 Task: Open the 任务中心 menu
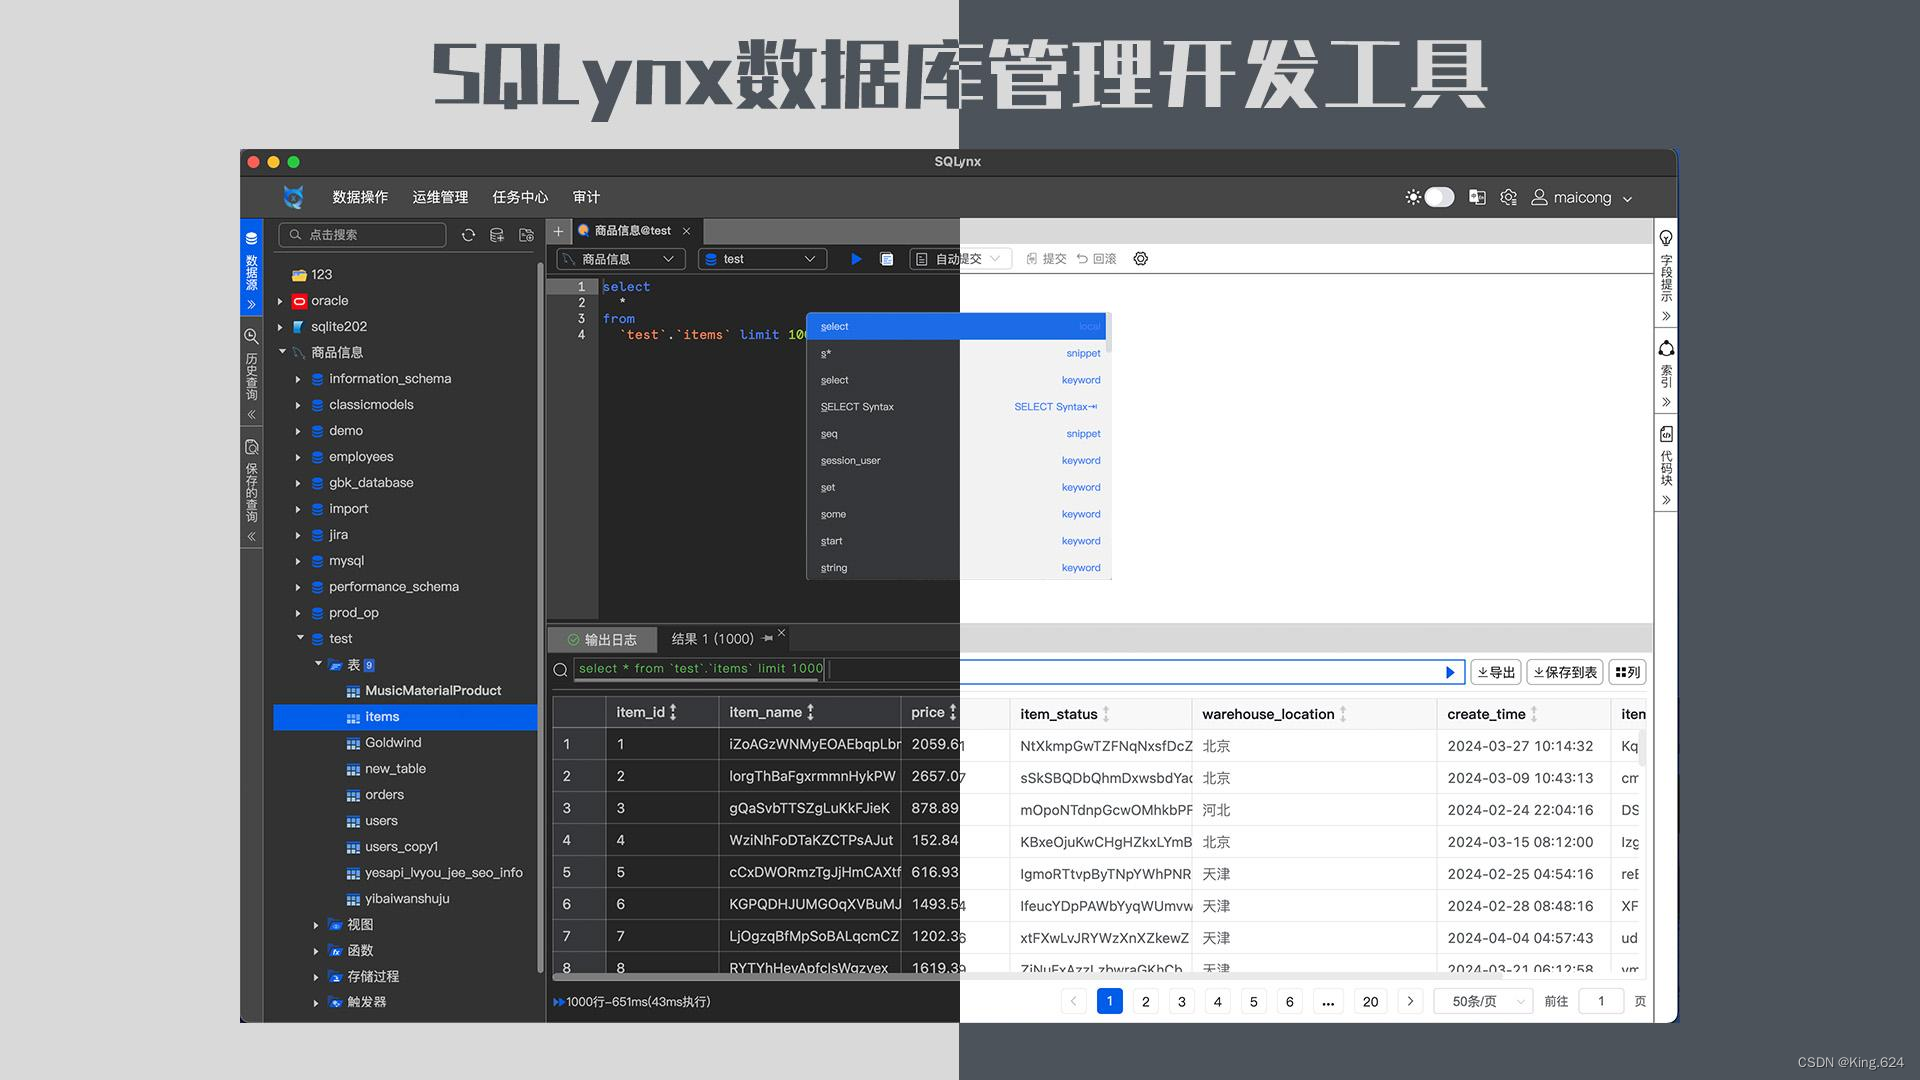pos(520,197)
